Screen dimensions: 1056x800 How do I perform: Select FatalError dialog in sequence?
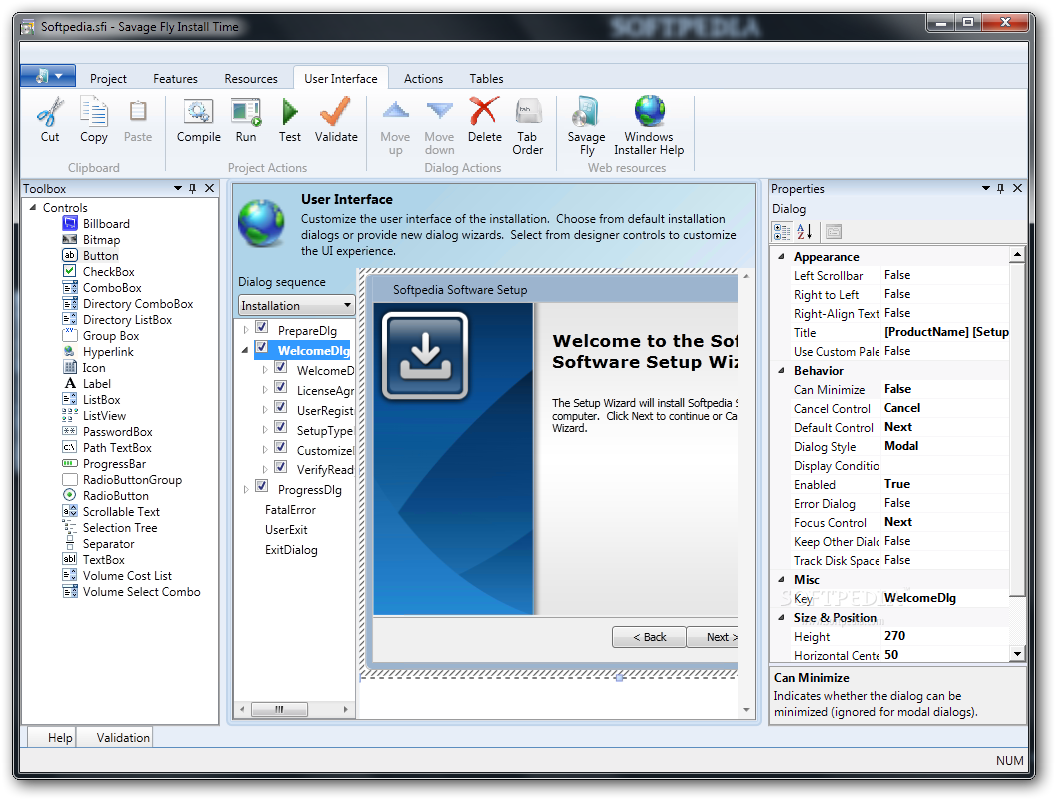click(290, 510)
